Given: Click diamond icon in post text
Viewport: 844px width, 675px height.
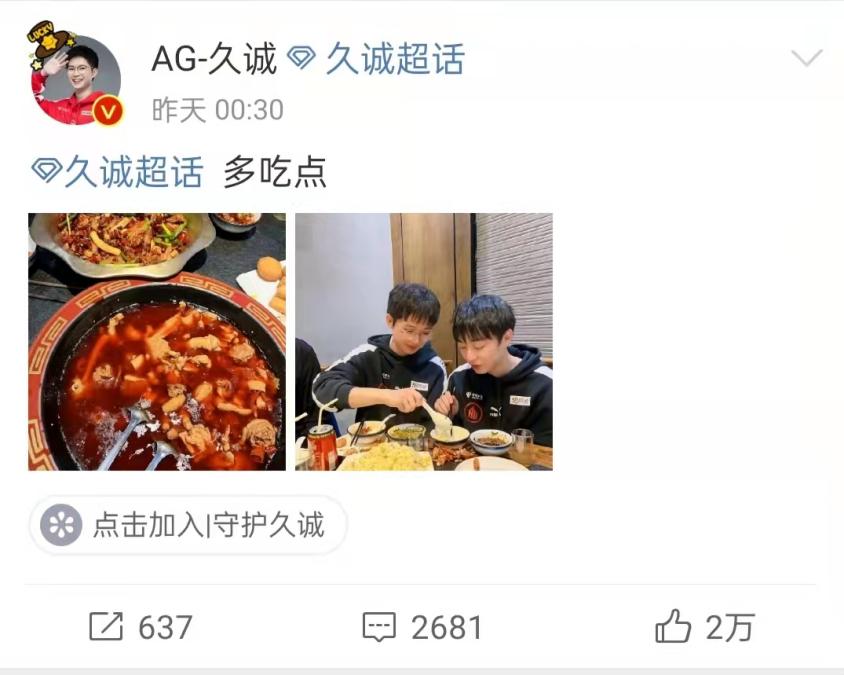Looking at the screenshot, I should coord(46,171).
